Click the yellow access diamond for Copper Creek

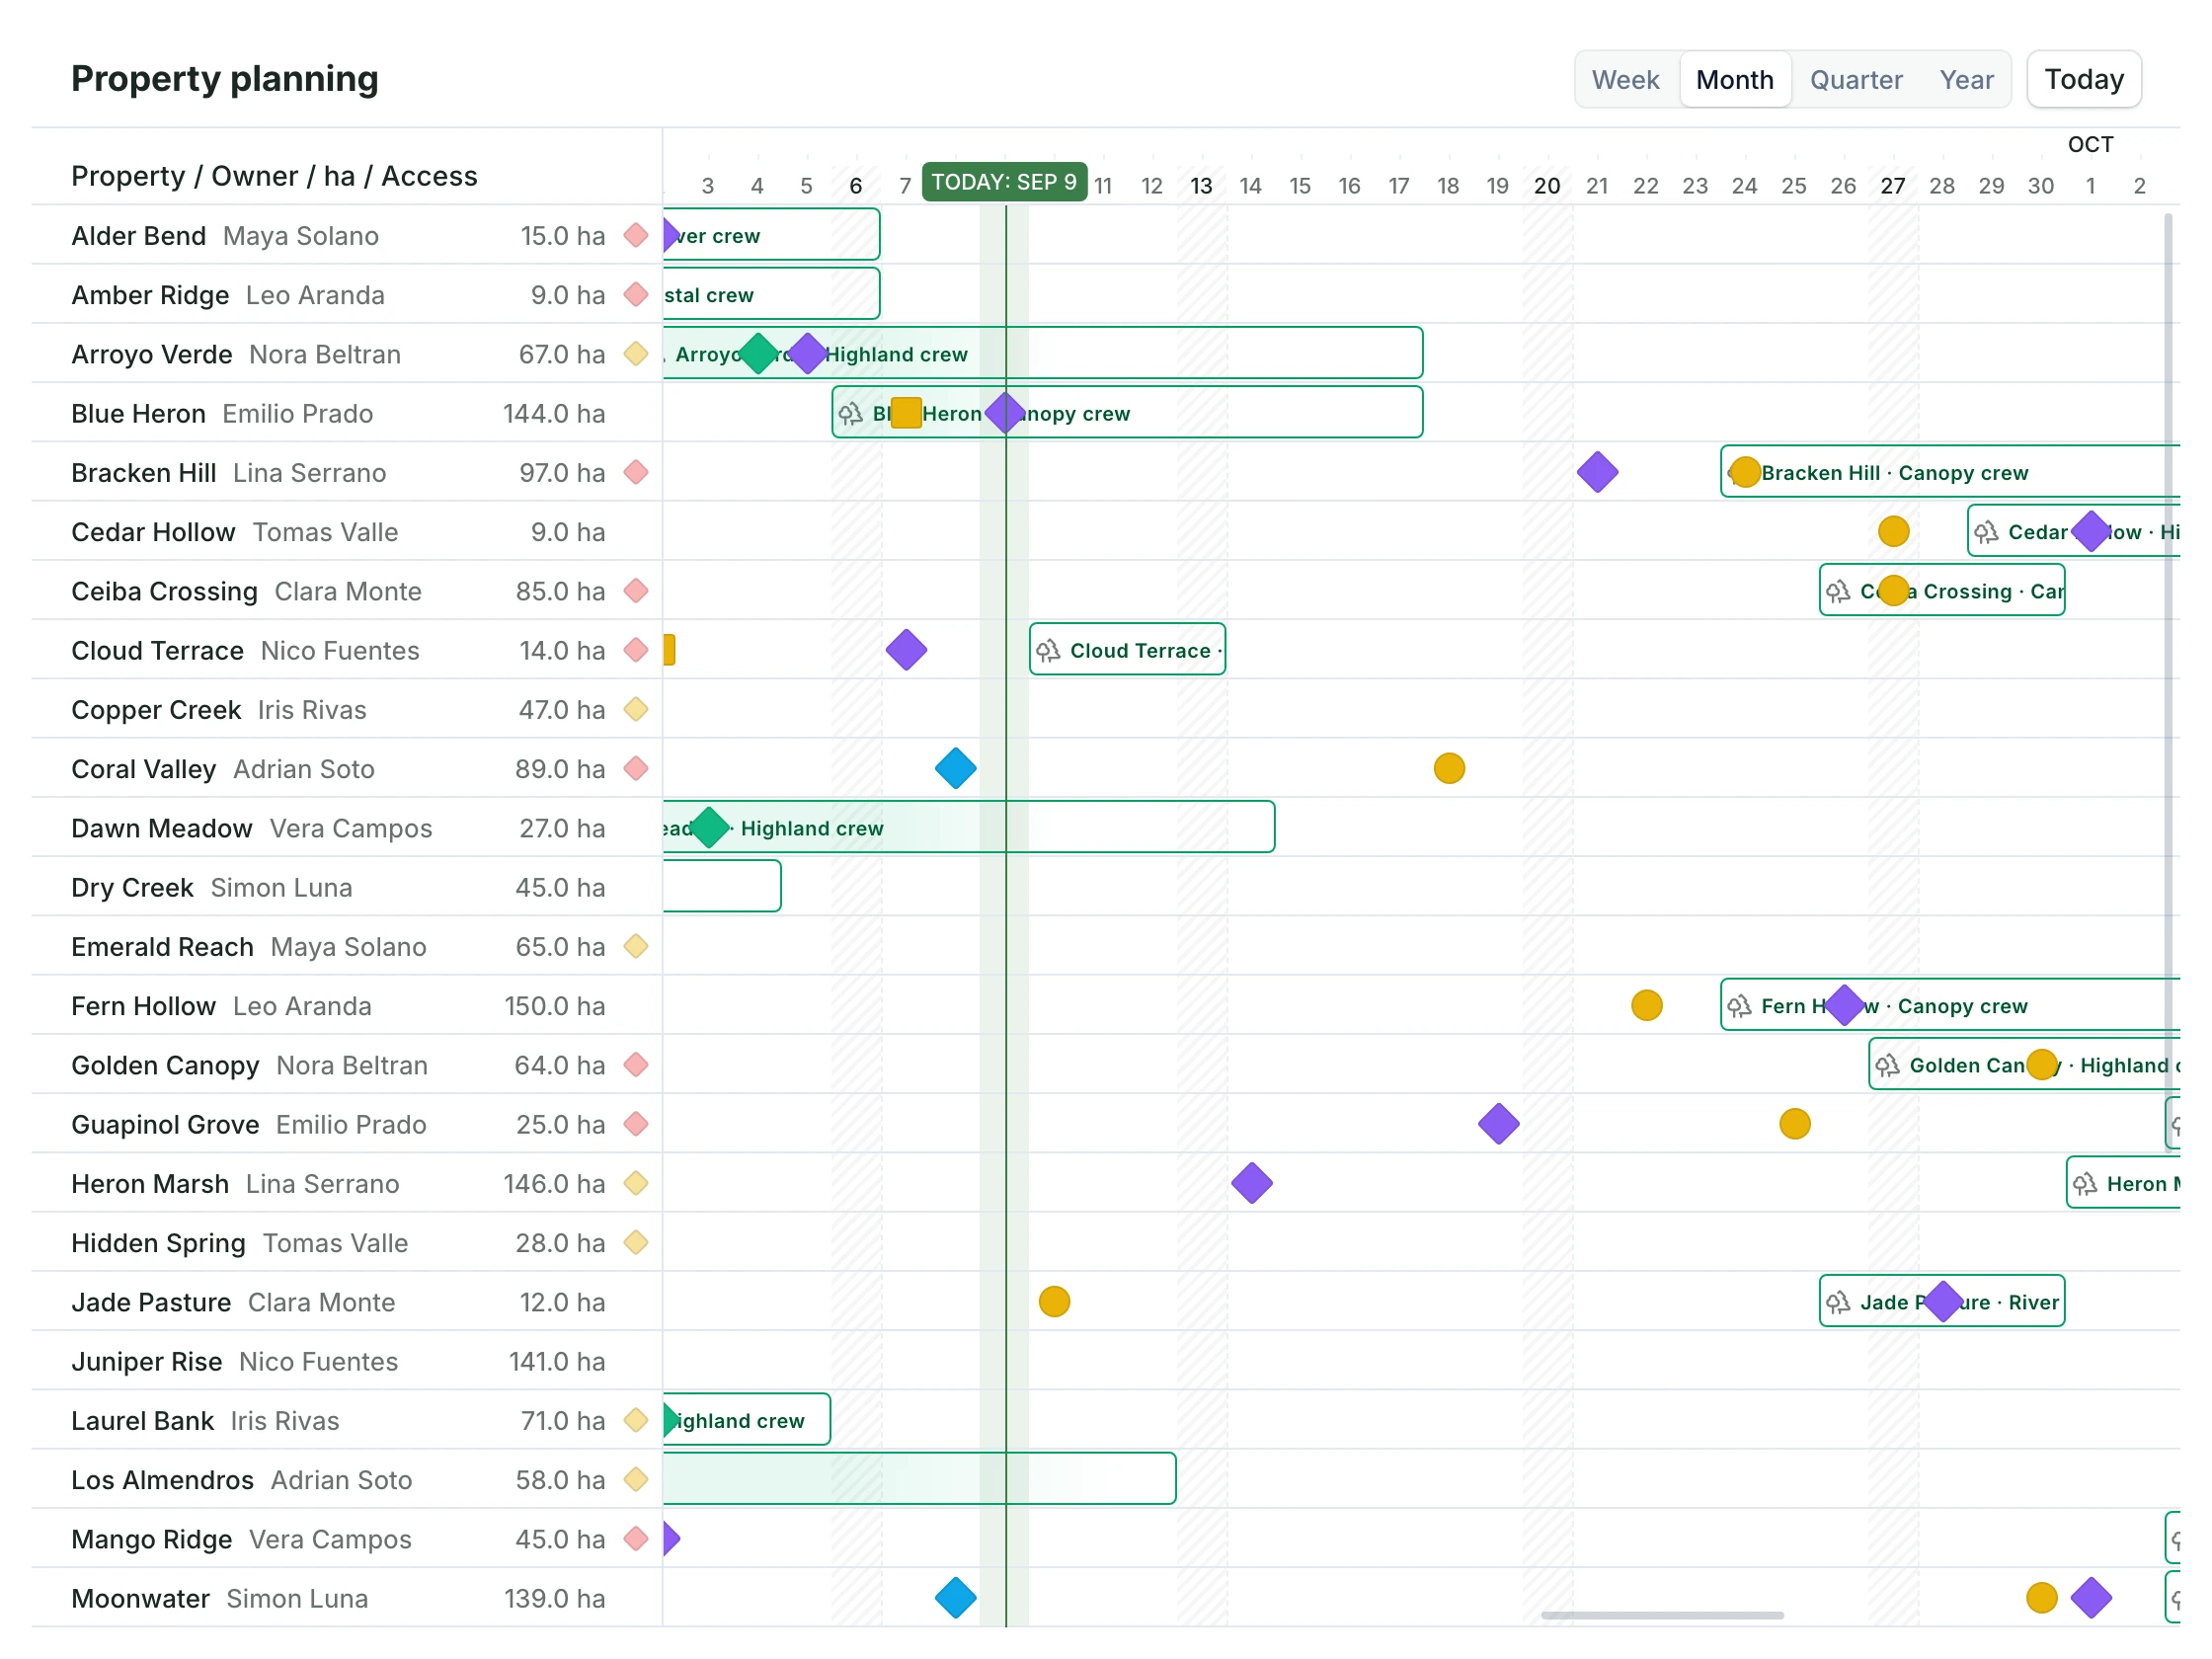(636, 710)
